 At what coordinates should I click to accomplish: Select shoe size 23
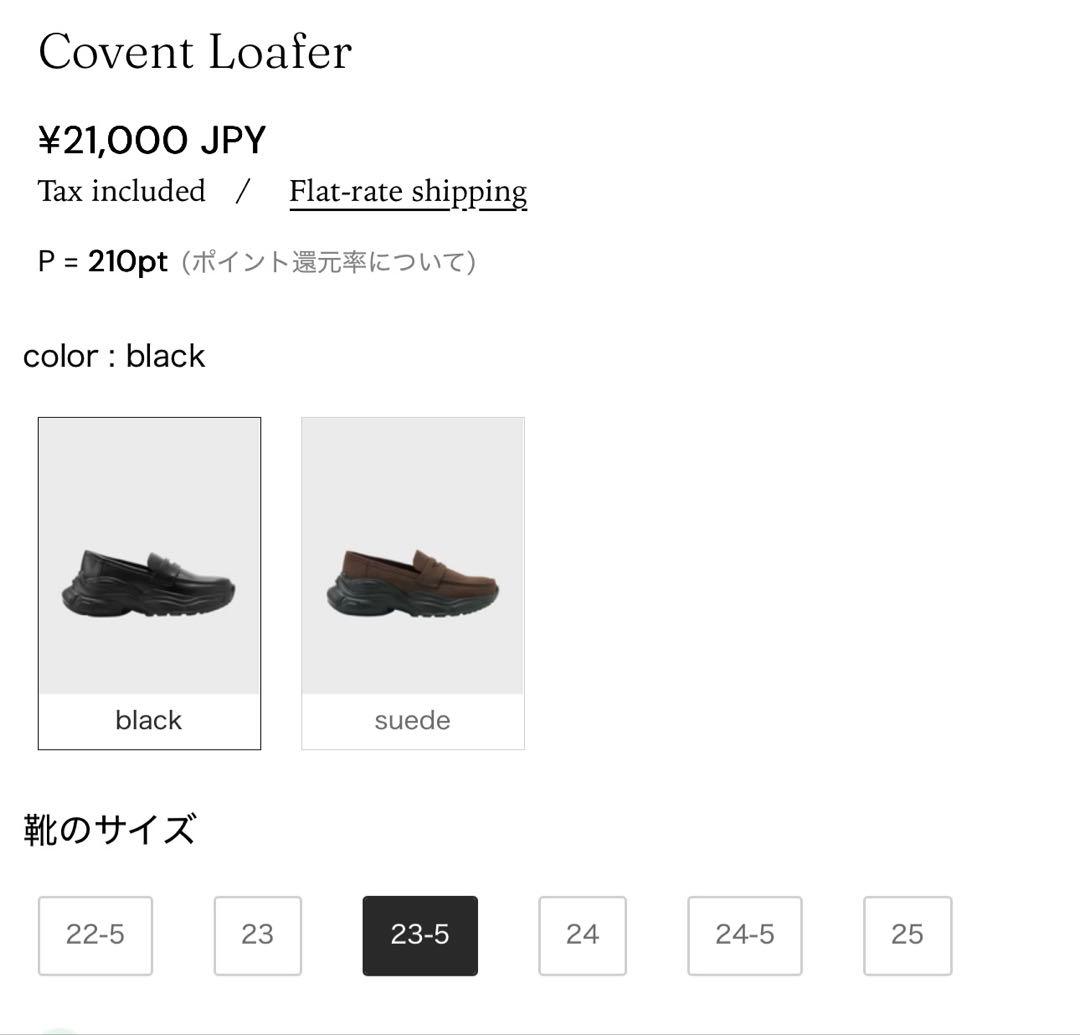257,934
